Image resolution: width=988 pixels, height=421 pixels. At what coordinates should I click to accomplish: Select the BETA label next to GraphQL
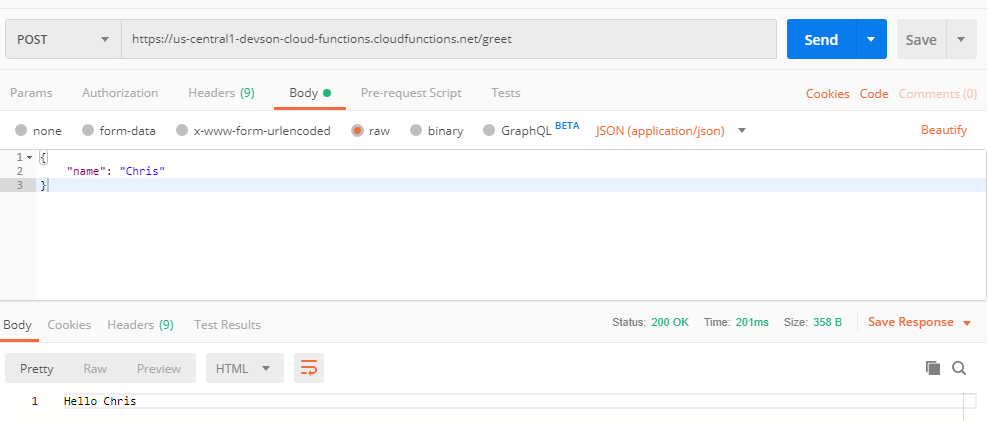click(x=567, y=125)
